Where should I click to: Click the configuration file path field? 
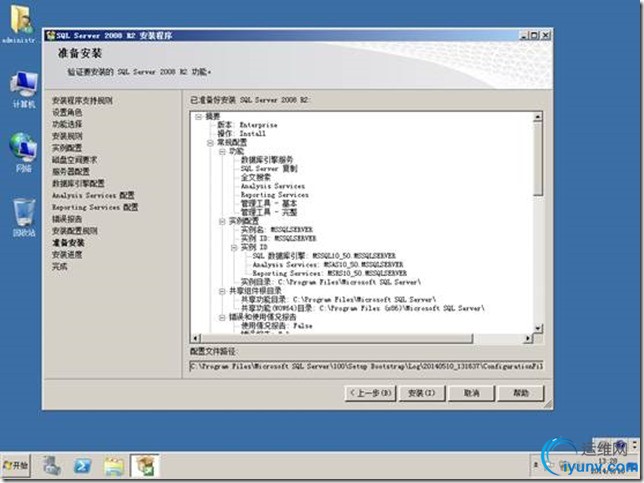(x=366, y=366)
